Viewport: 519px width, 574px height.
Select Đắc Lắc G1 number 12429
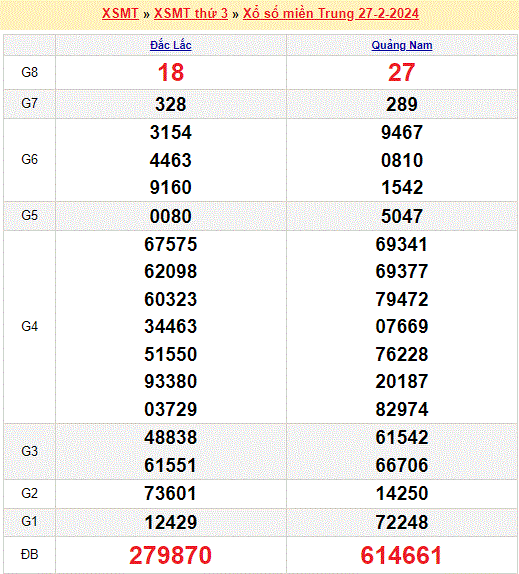pos(171,522)
